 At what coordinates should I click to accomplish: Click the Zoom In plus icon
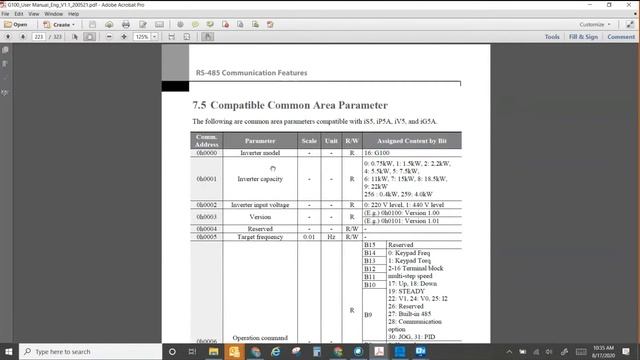coord(124,37)
